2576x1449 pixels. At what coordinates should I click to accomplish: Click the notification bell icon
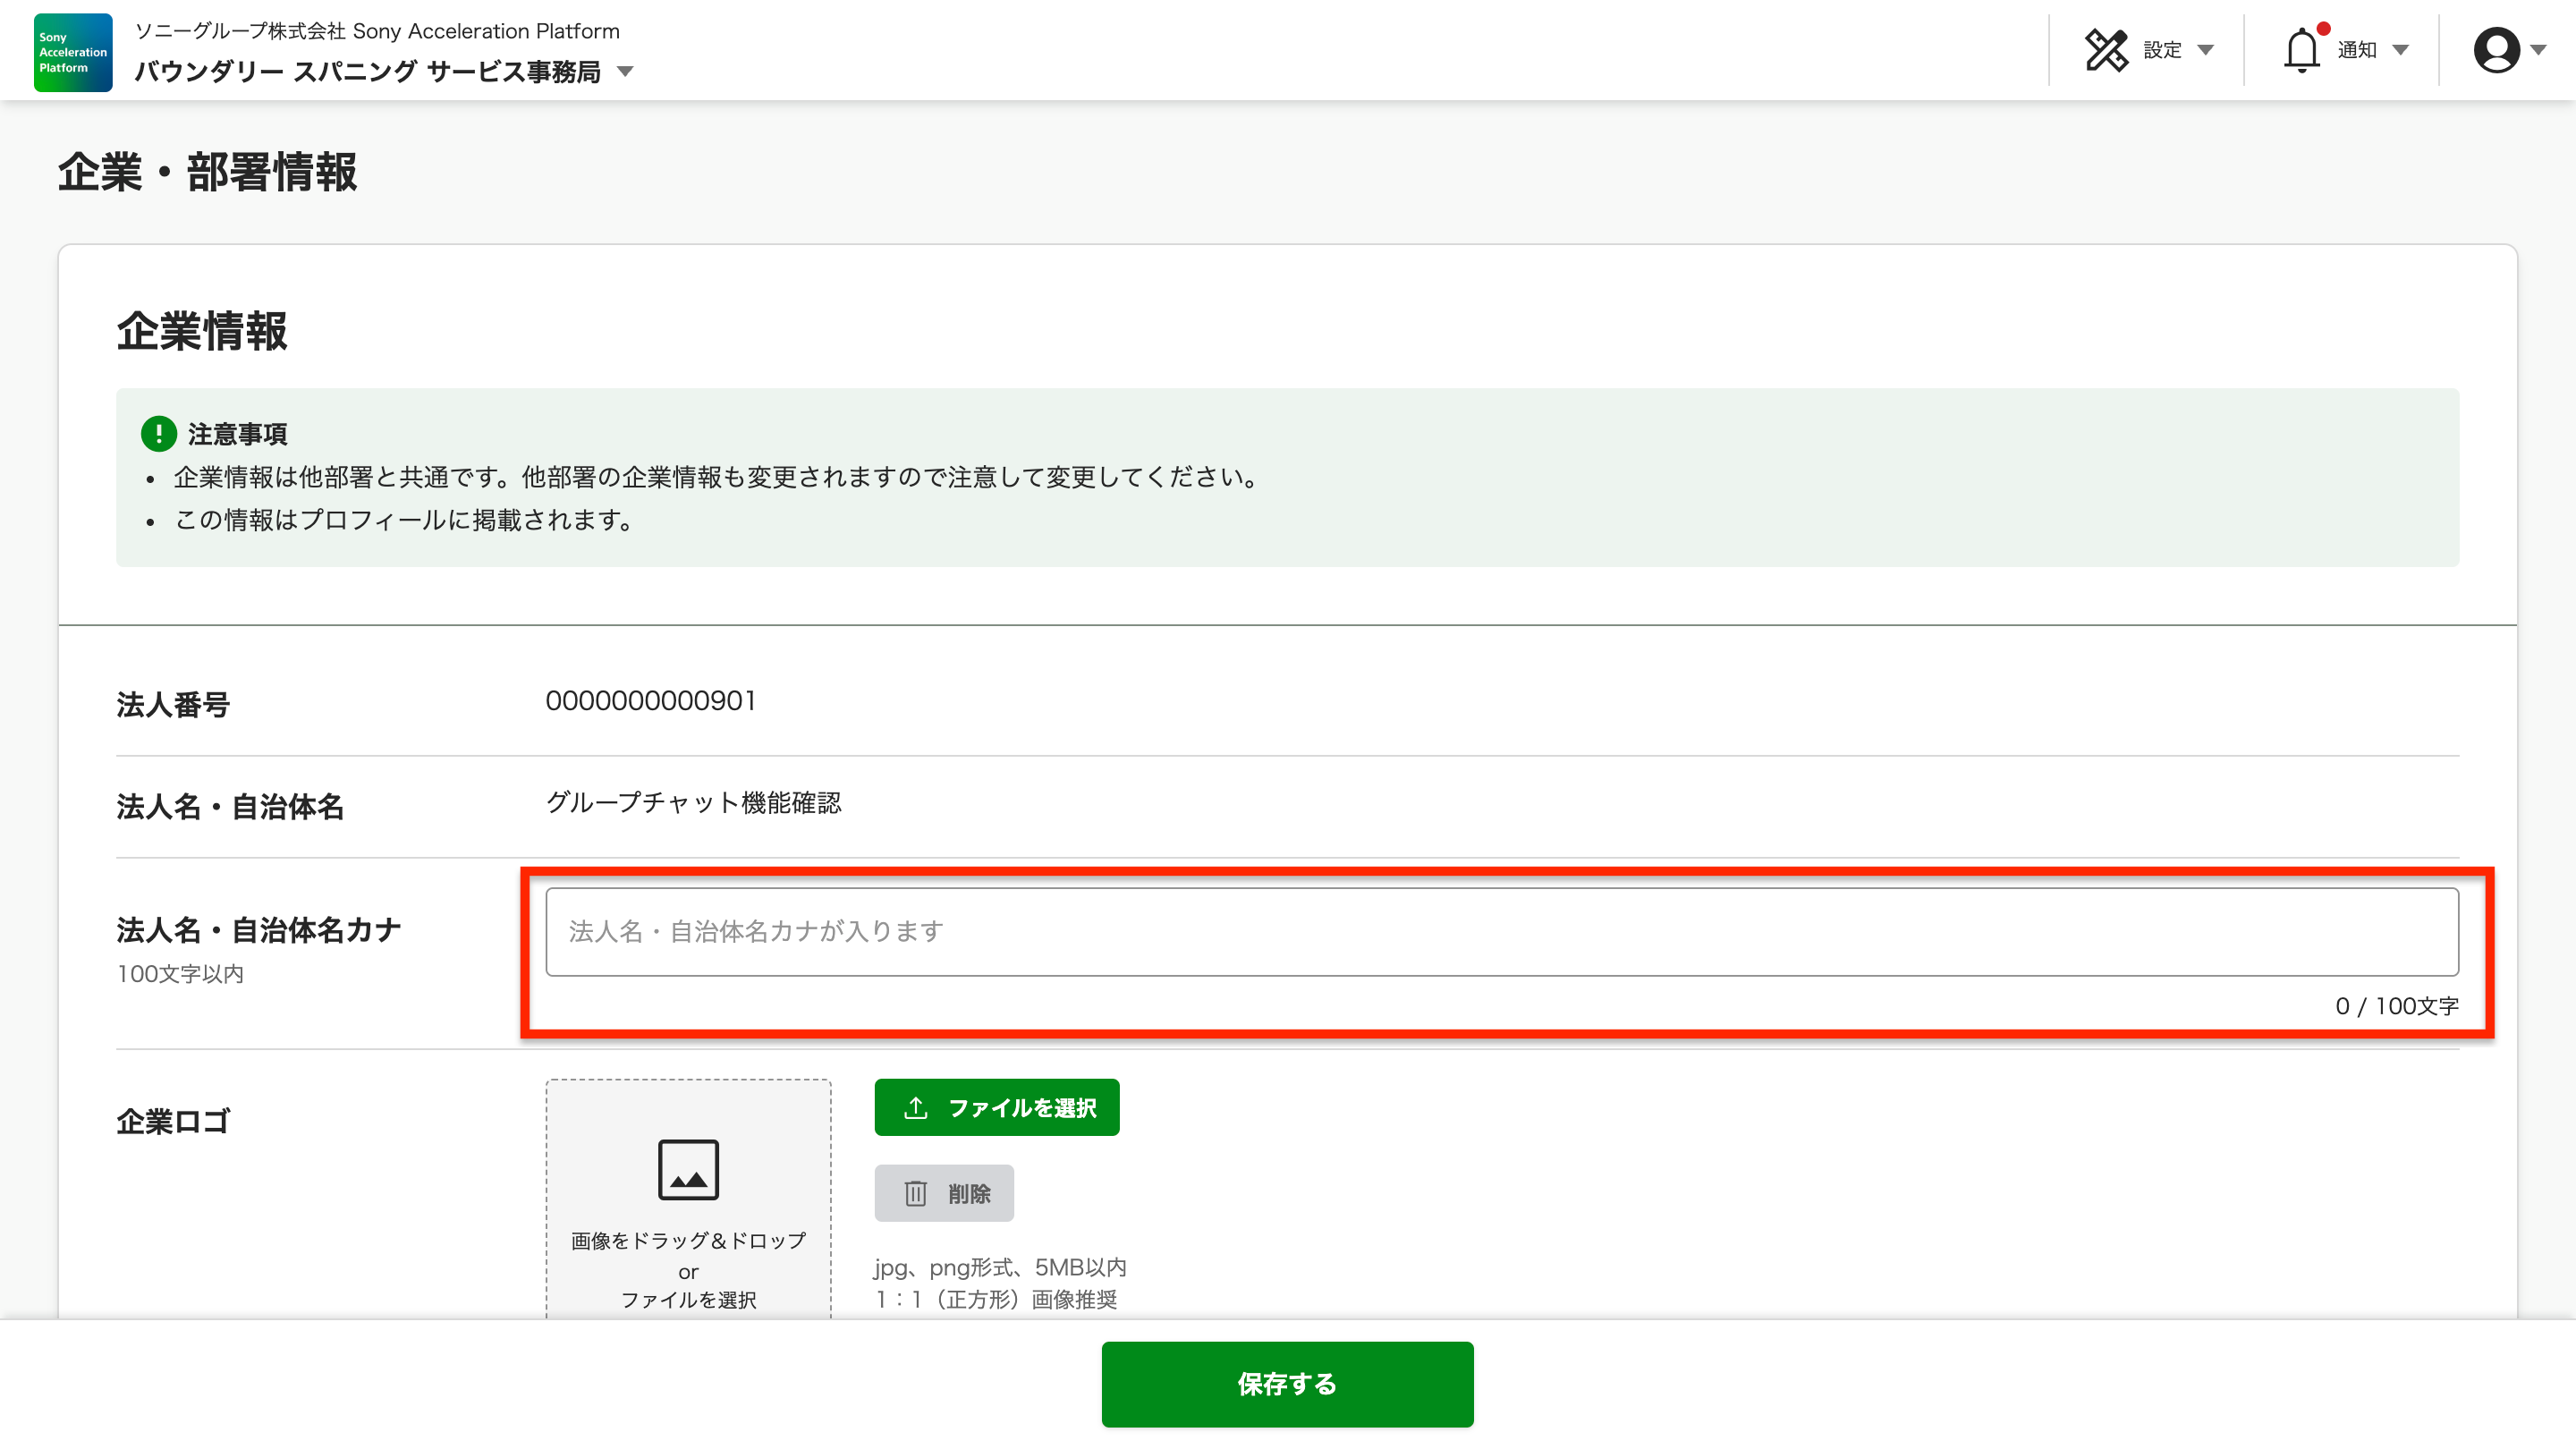(2301, 50)
